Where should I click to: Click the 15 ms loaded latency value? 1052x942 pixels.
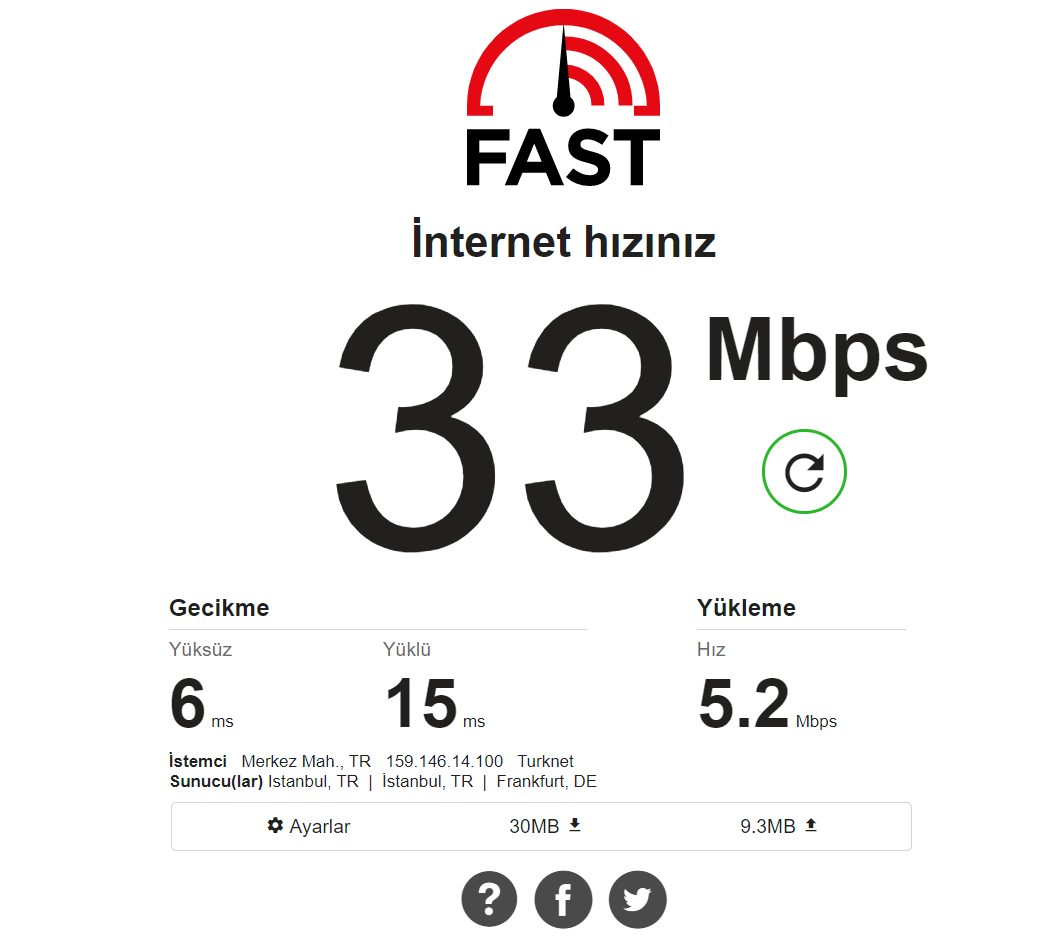435,703
